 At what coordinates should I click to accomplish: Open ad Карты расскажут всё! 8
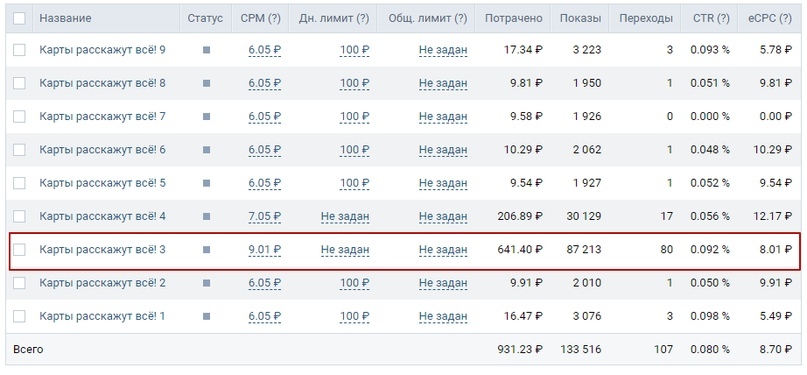coord(102,83)
